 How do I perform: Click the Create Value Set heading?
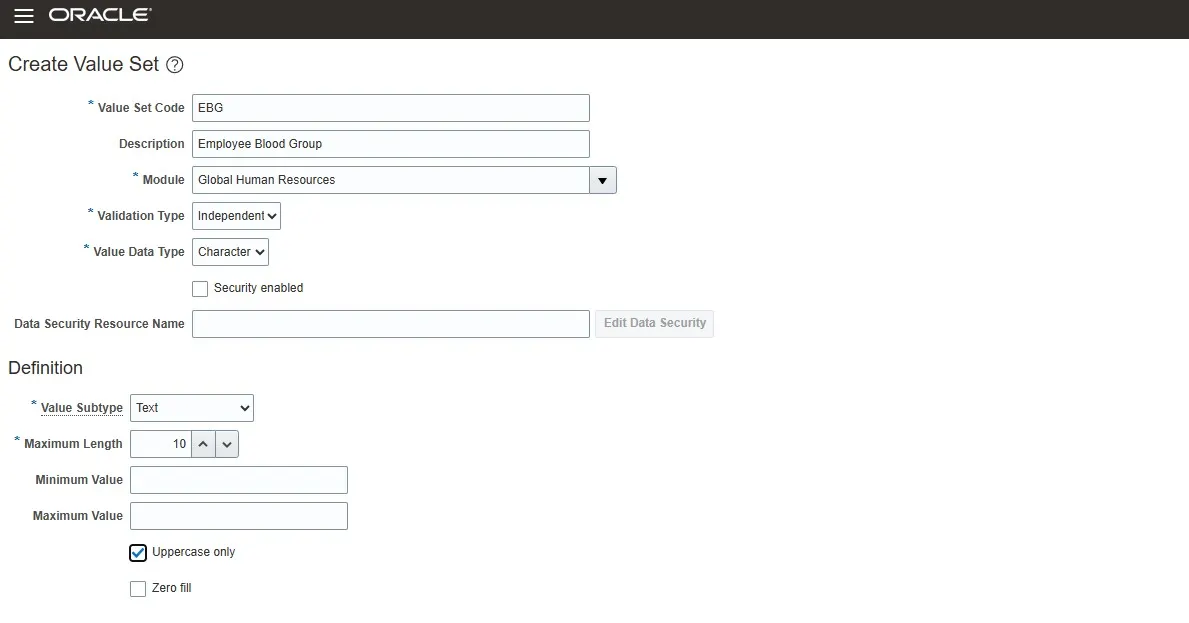pyautogui.click(x=83, y=64)
